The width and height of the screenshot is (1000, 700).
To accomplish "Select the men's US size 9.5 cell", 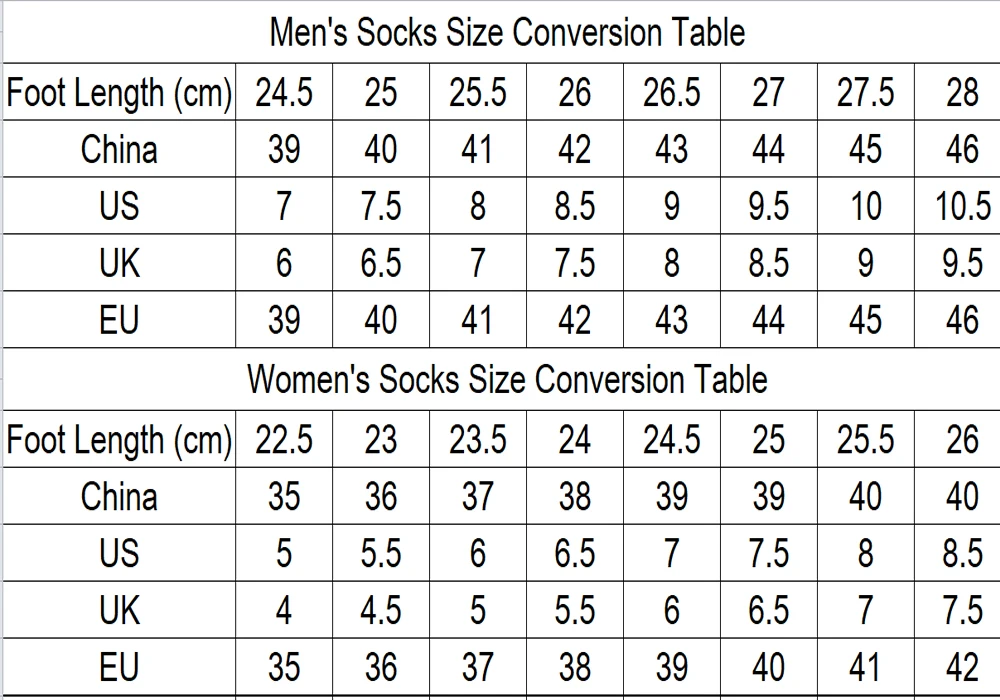I will [768, 206].
